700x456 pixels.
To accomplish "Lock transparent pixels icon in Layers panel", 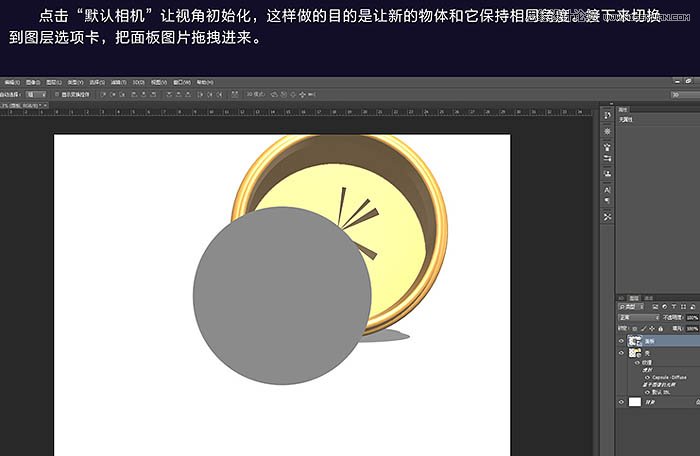I will point(634,329).
